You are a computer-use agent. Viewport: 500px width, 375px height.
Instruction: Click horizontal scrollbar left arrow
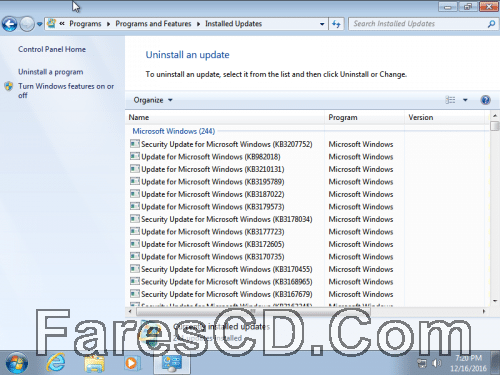point(130,311)
